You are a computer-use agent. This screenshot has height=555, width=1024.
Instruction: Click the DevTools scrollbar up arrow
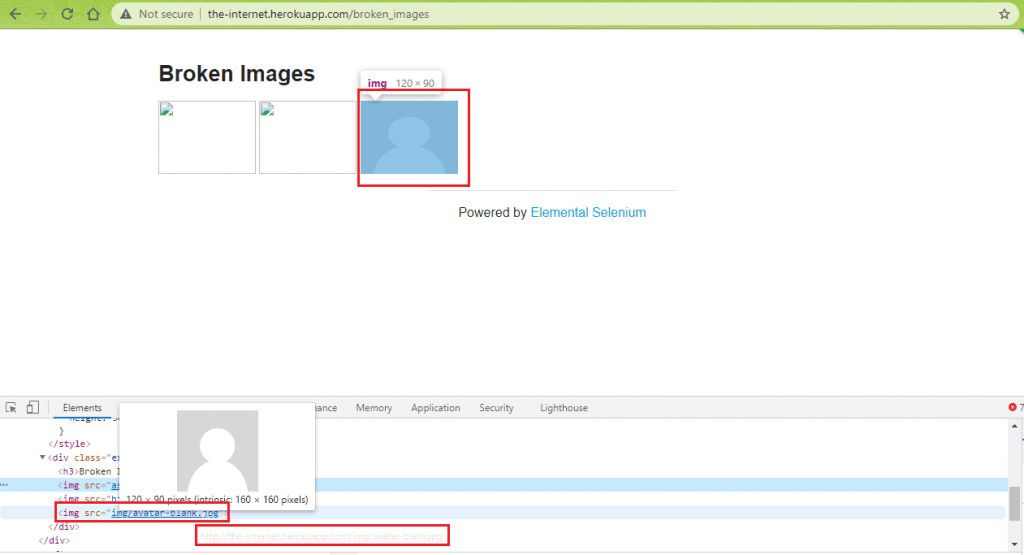point(1014,426)
